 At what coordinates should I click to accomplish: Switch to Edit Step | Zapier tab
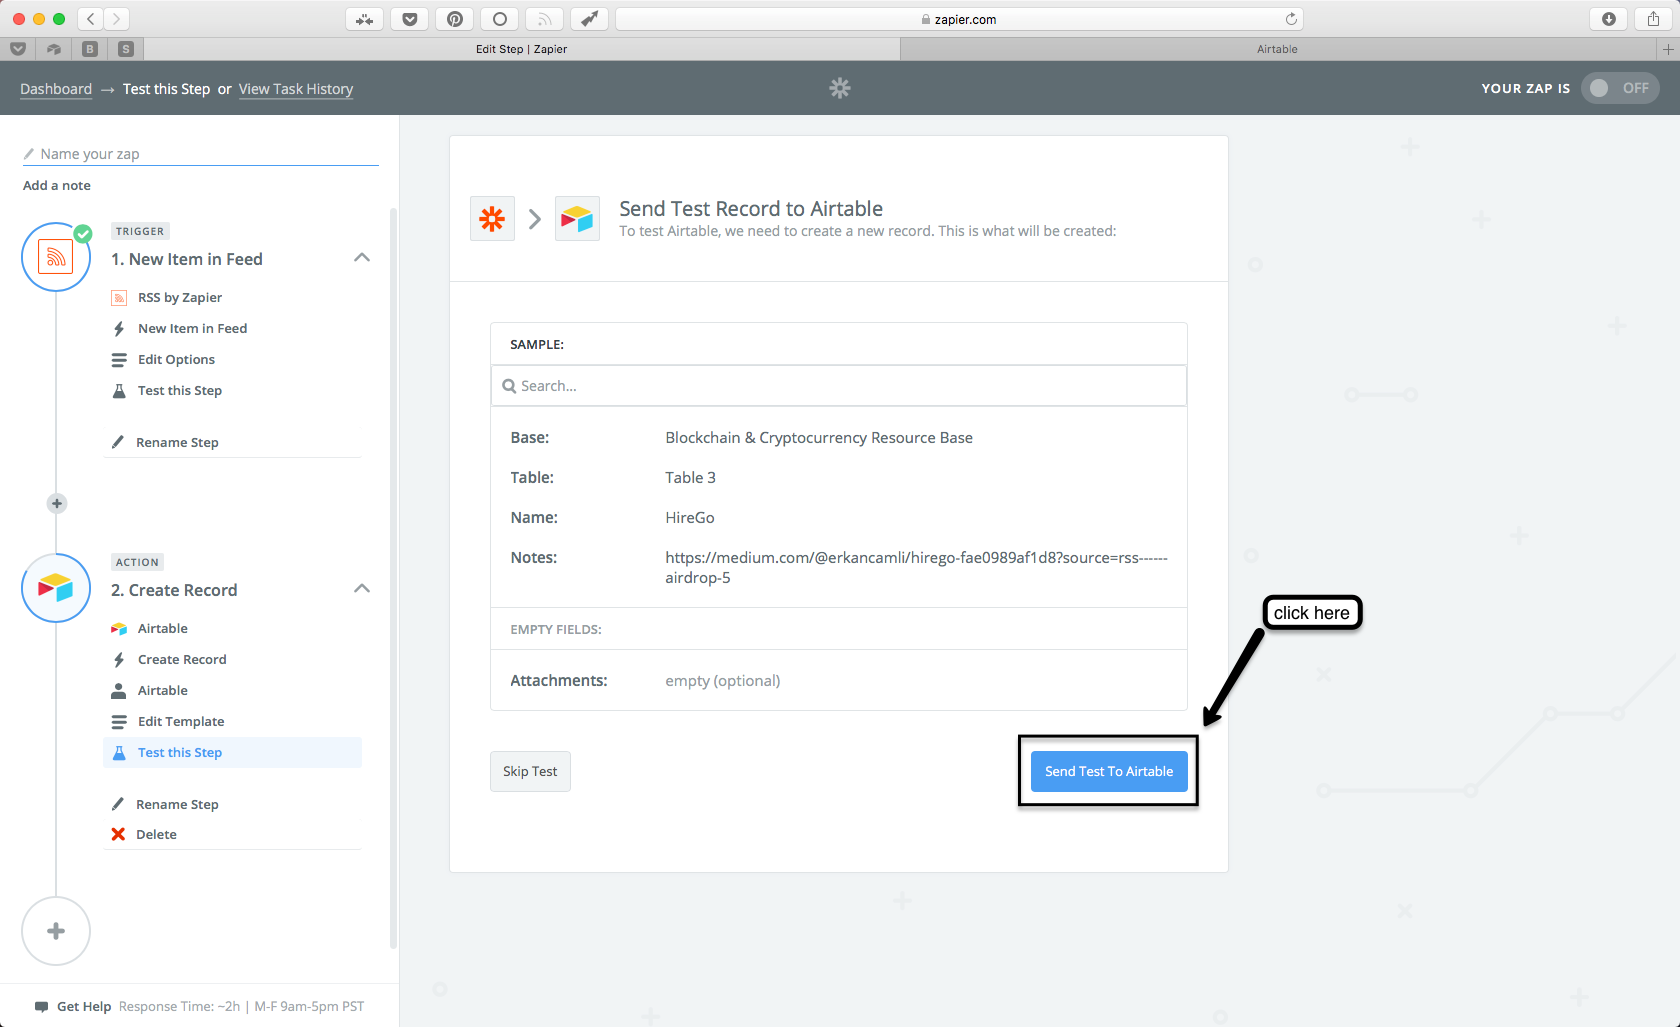tap(521, 49)
